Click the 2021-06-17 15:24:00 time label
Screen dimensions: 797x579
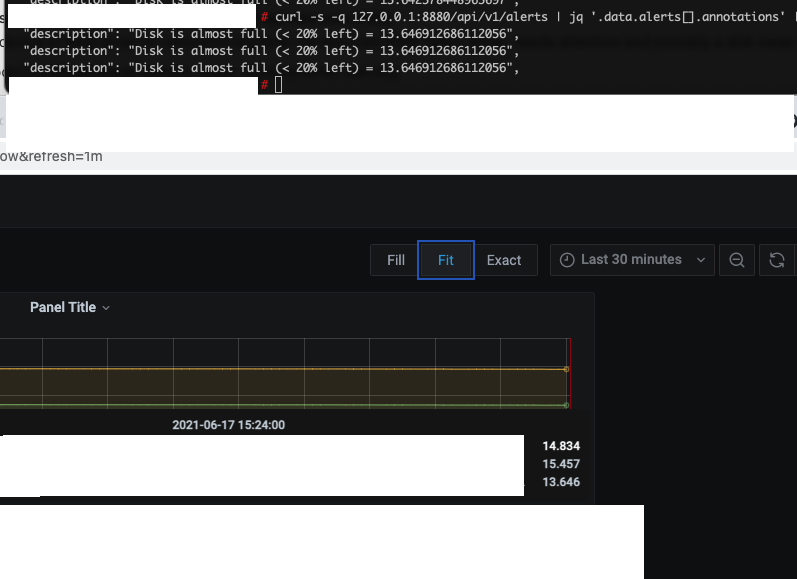(228, 425)
